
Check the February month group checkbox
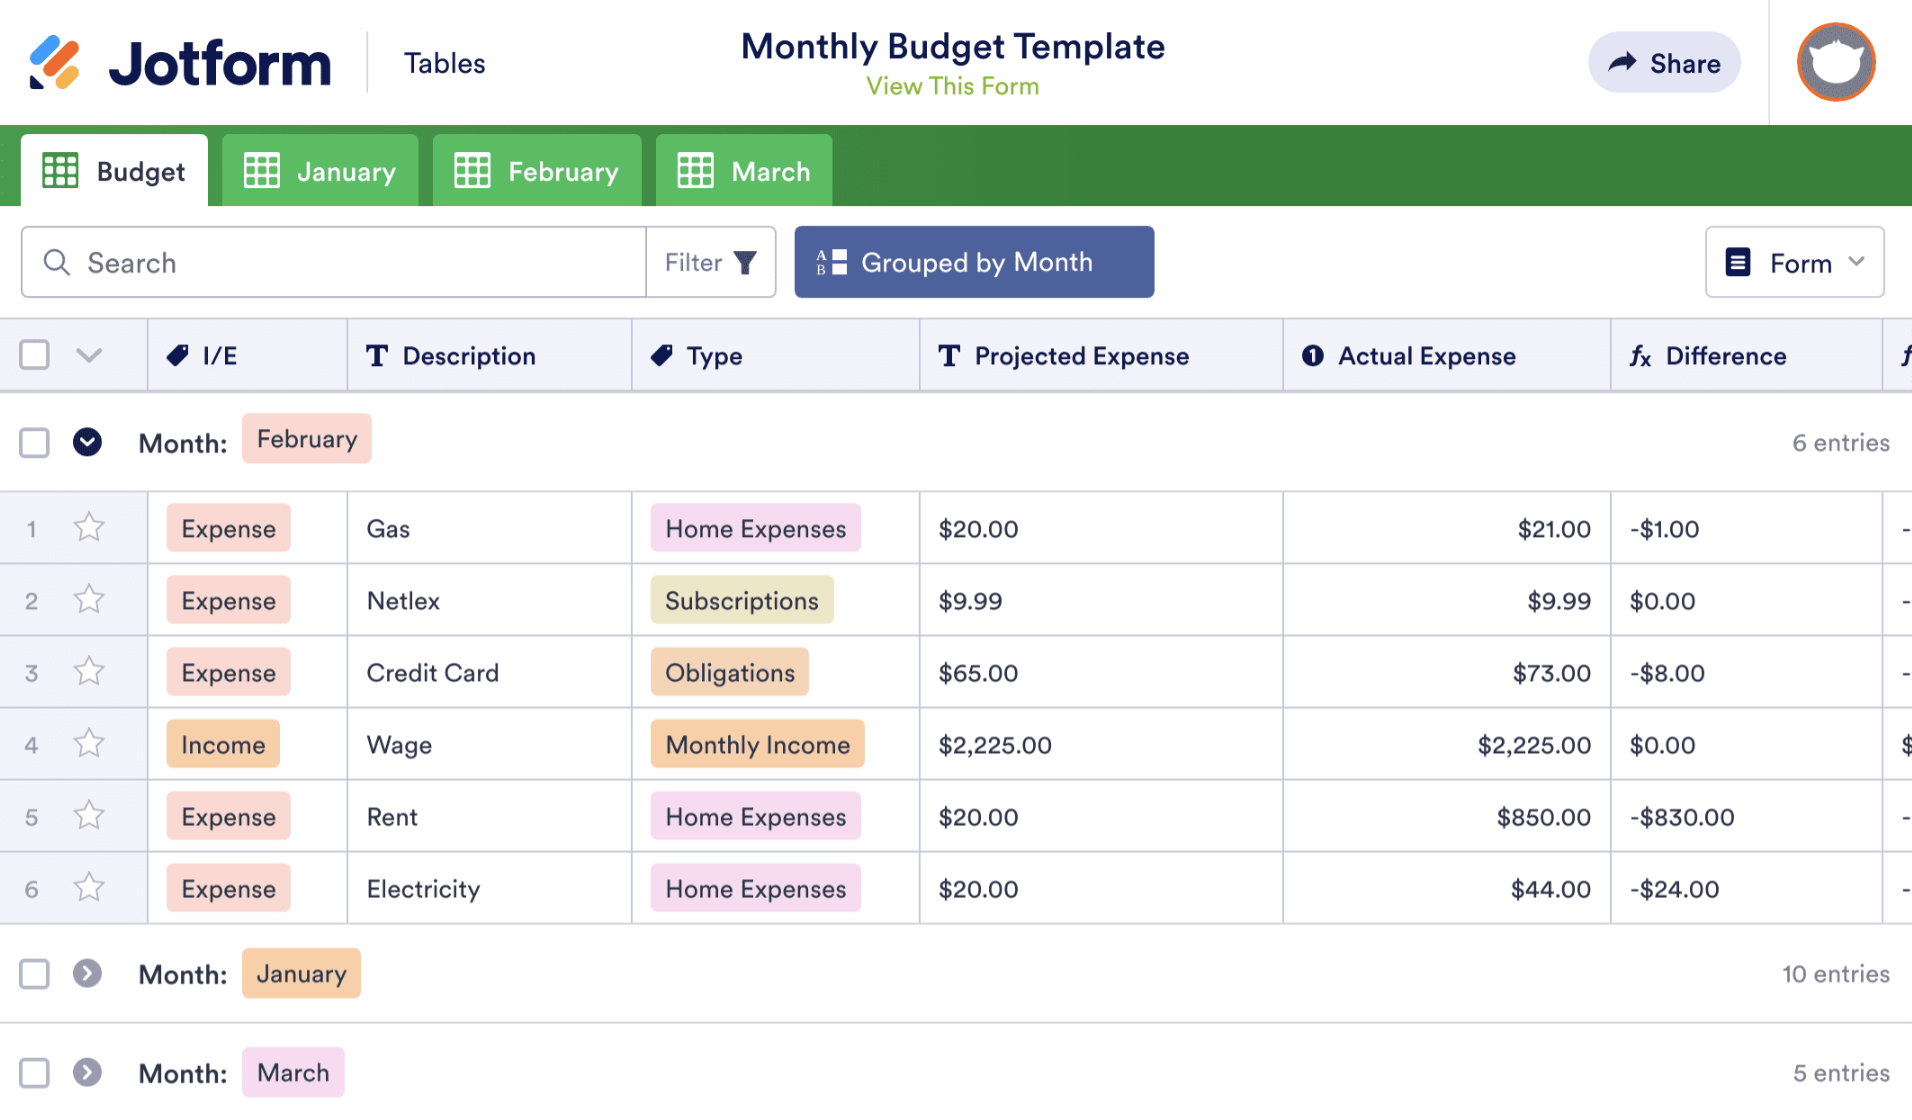point(35,442)
